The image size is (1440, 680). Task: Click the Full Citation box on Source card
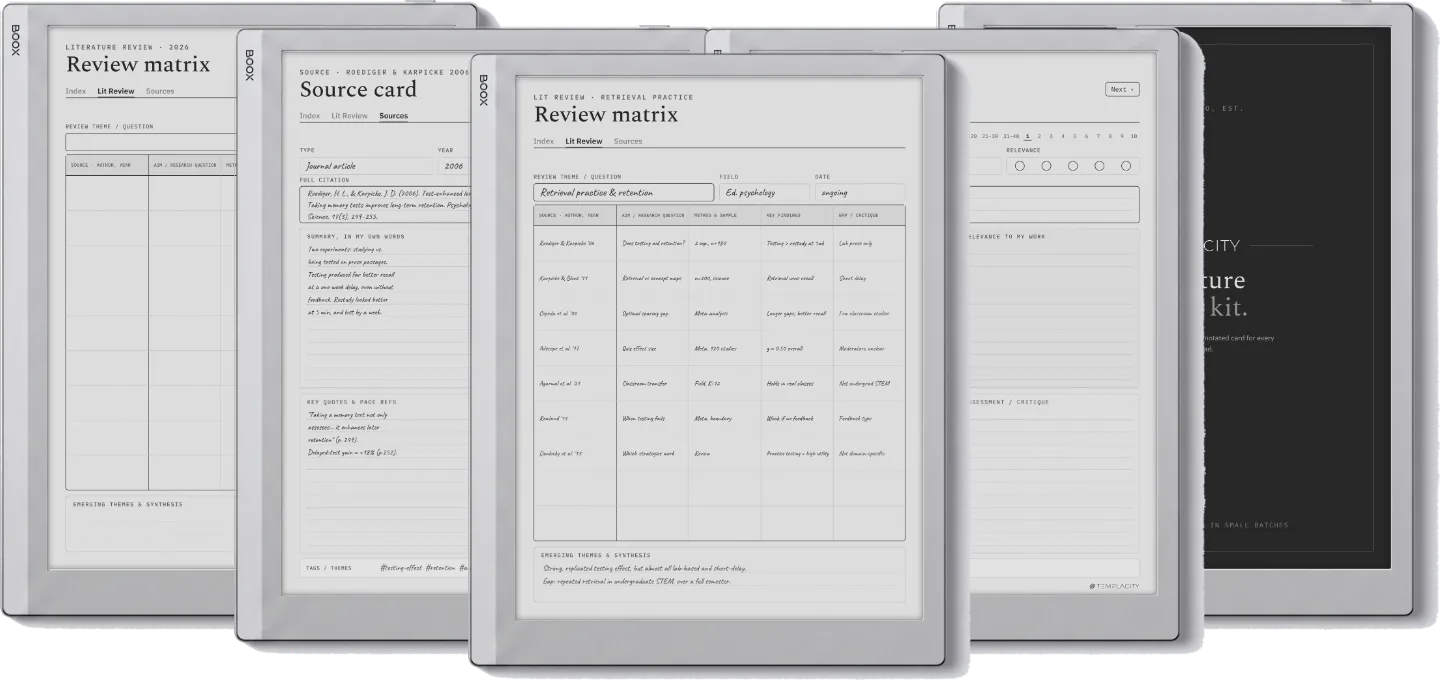tap(387, 203)
